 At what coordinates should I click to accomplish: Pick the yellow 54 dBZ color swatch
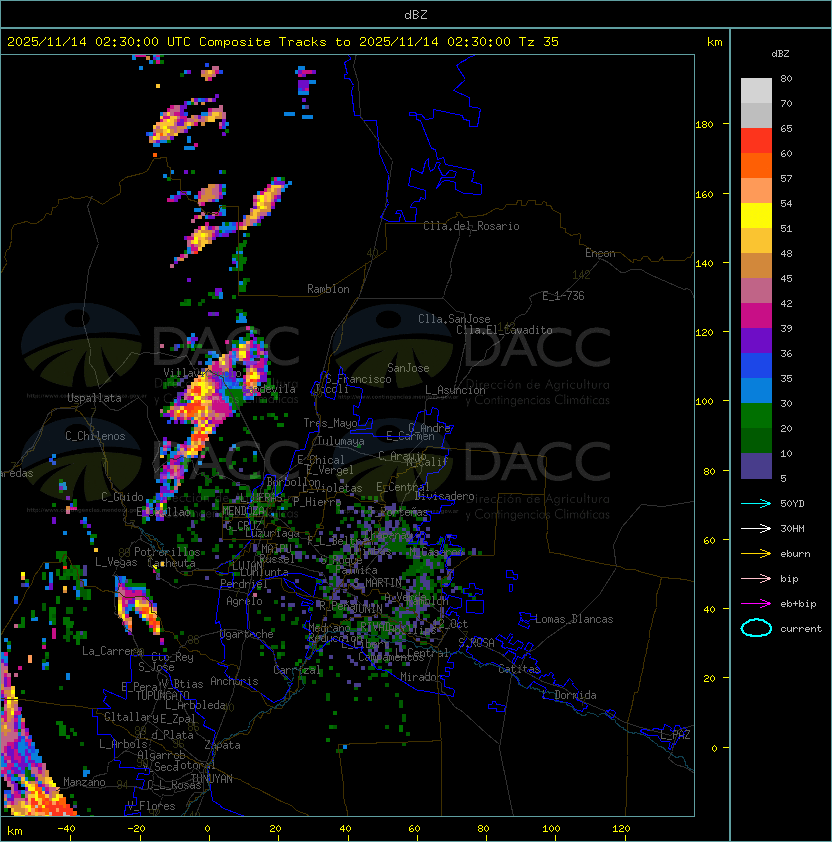pos(756,216)
